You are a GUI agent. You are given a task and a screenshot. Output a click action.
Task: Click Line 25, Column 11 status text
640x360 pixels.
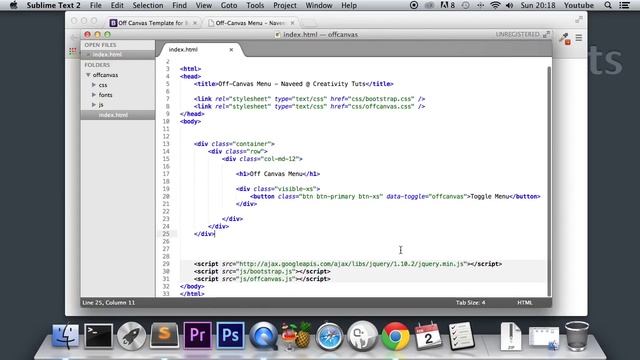[x=109, y=302]
